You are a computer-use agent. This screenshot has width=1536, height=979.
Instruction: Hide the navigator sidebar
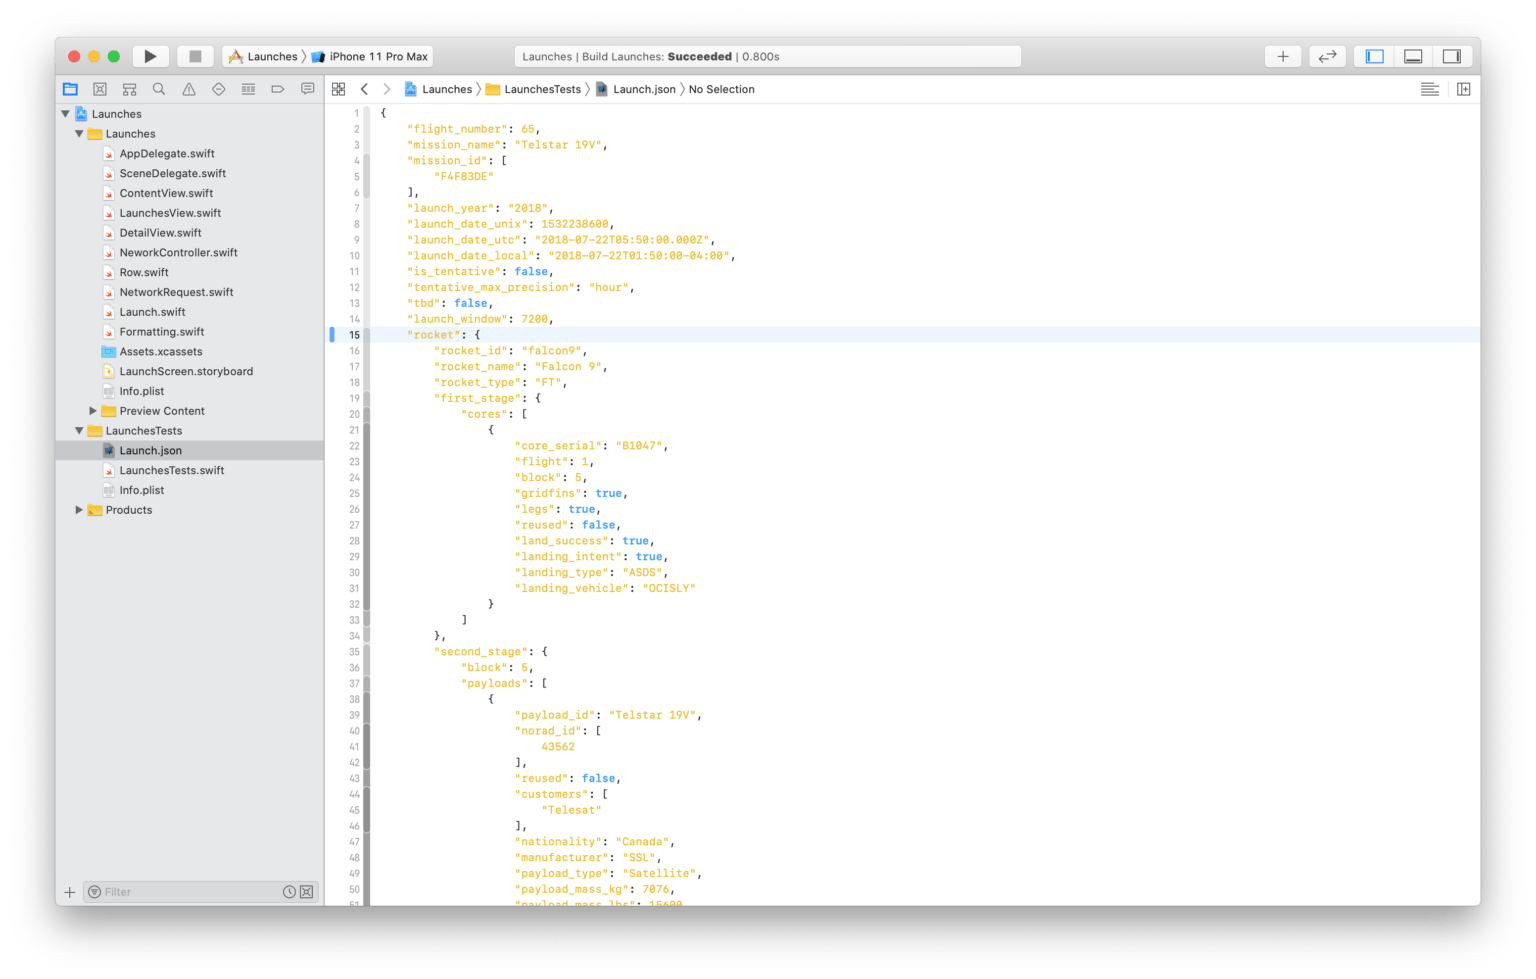tap(1373, 56)
